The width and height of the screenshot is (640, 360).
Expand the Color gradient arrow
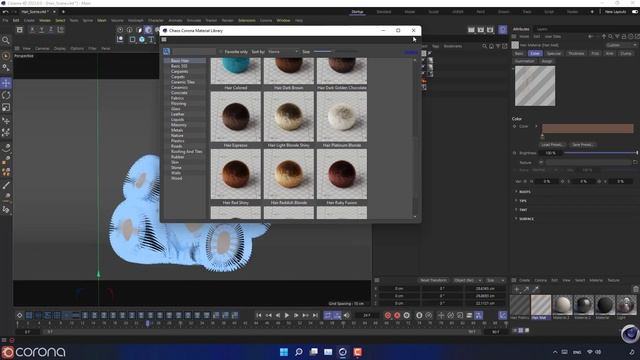coord(536,127)
